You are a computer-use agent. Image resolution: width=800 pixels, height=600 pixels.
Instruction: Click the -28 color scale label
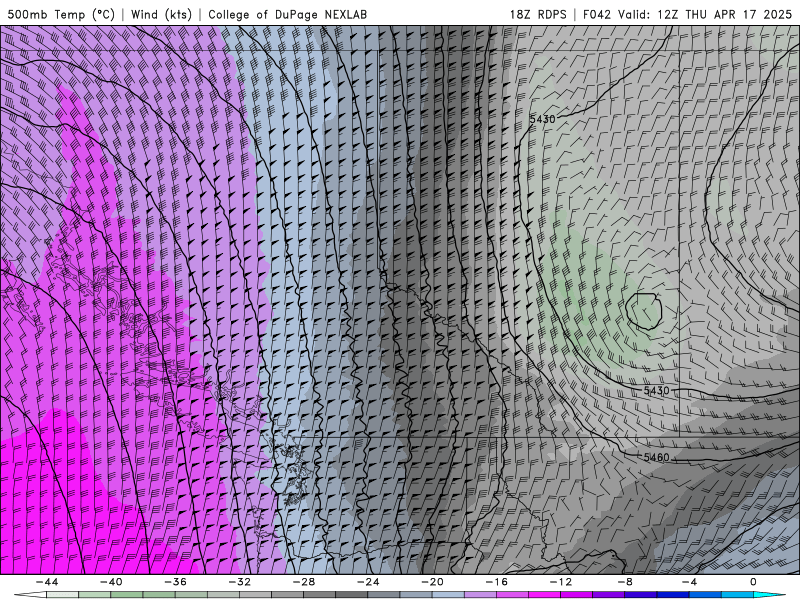click(x=304, y=582)
